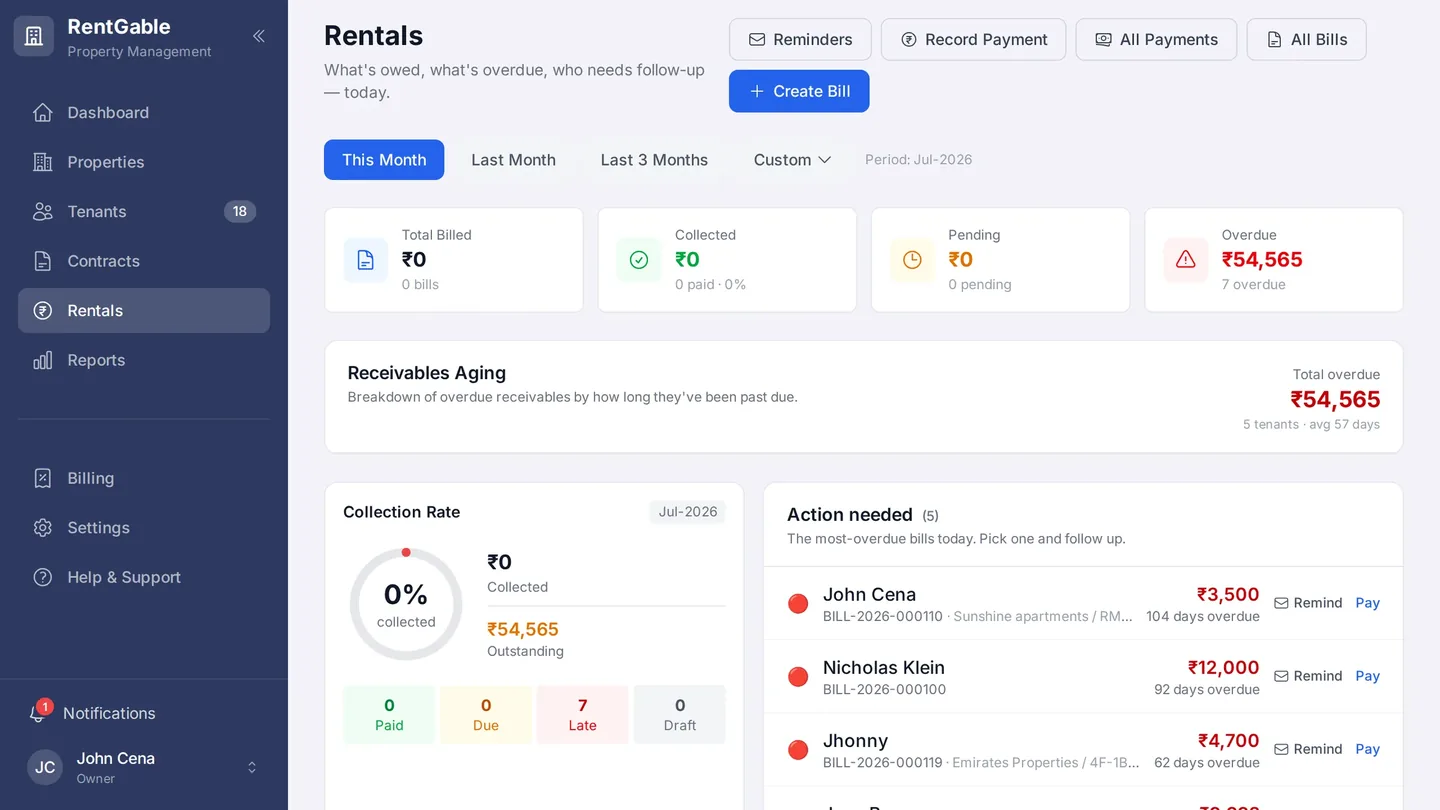Click the Create Bill button

799,91
